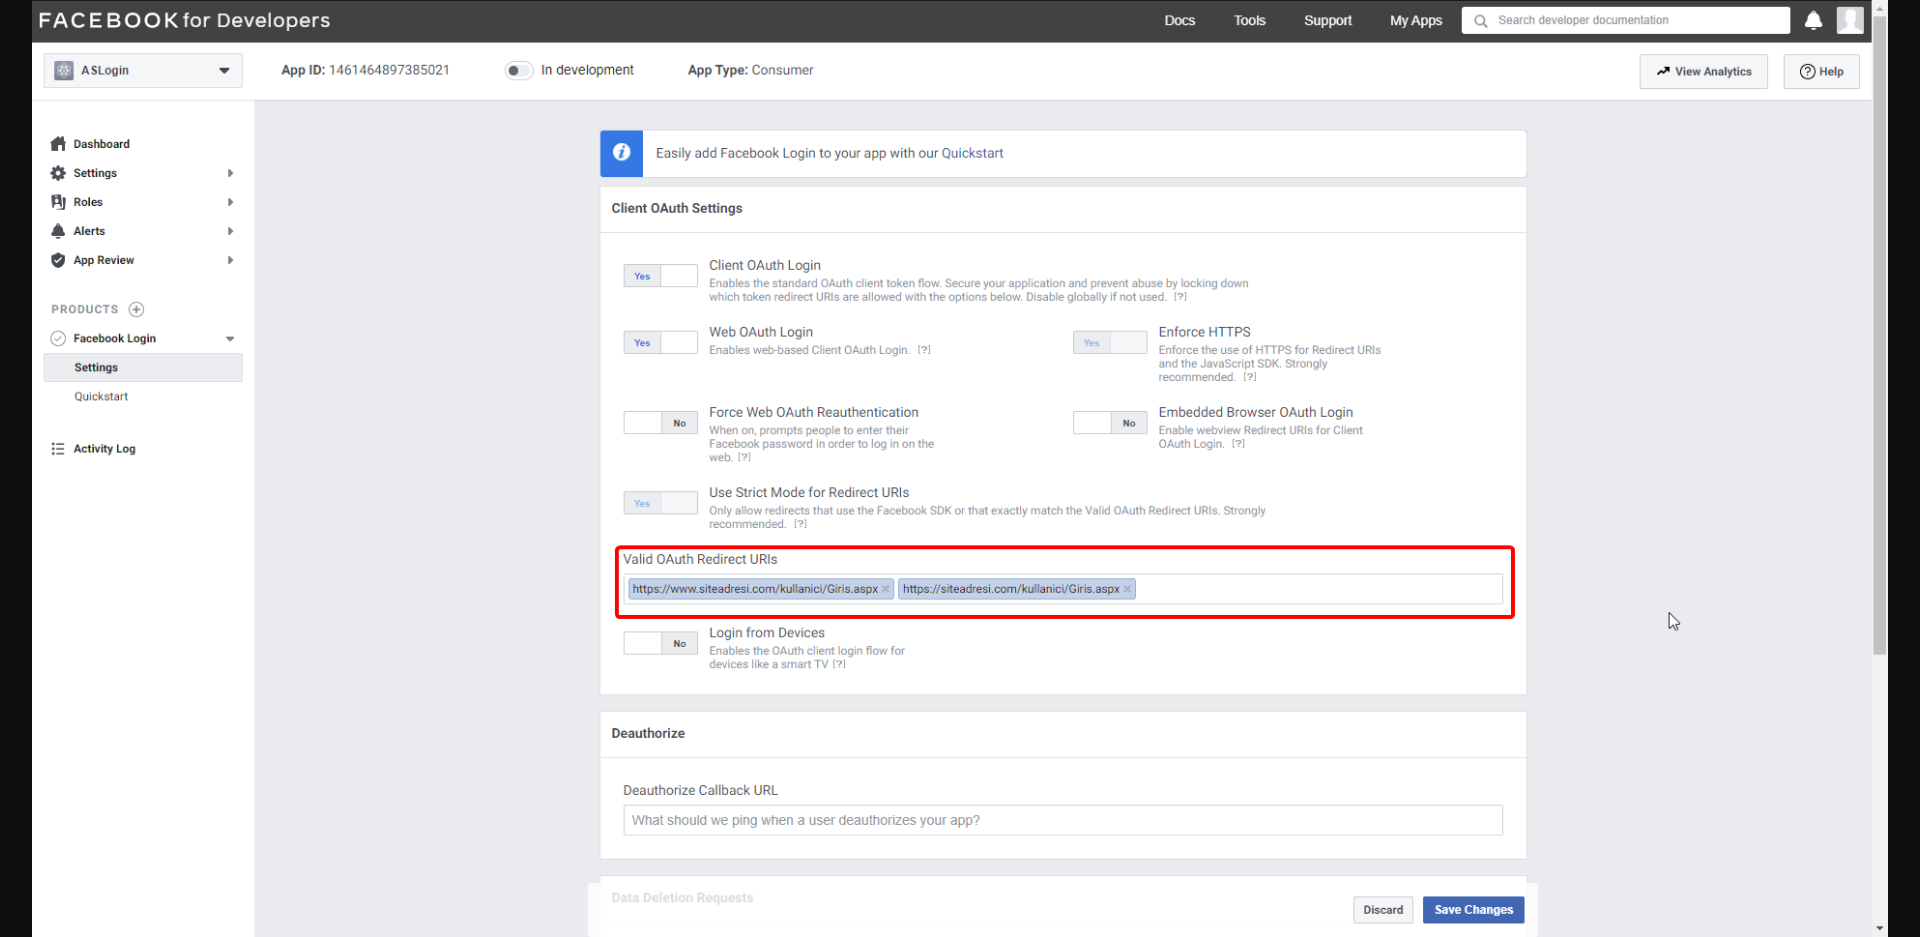Click the Facebook Login checkmark icon
Screen dimensions: 1920x937
[58, 338]
